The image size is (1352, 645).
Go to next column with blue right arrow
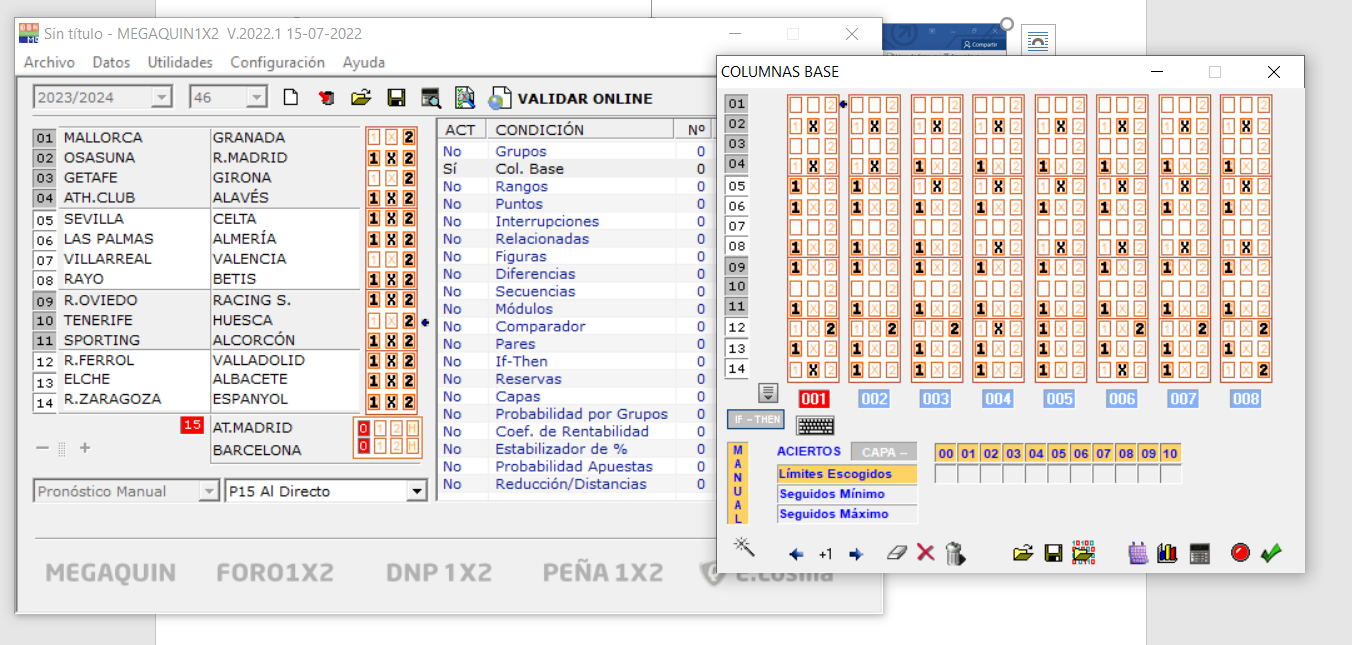[x=856, y=554]
